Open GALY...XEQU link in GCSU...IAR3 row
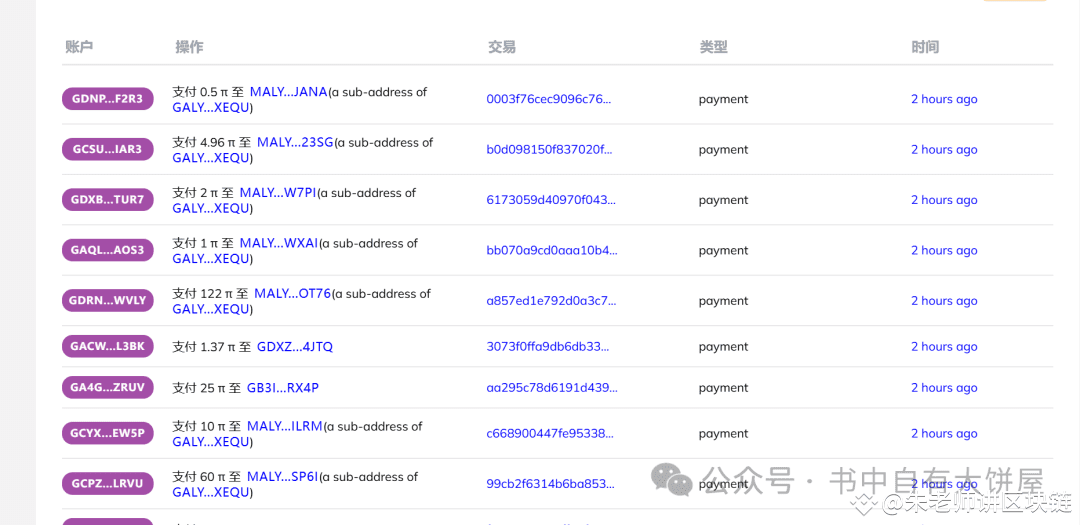 211,158
